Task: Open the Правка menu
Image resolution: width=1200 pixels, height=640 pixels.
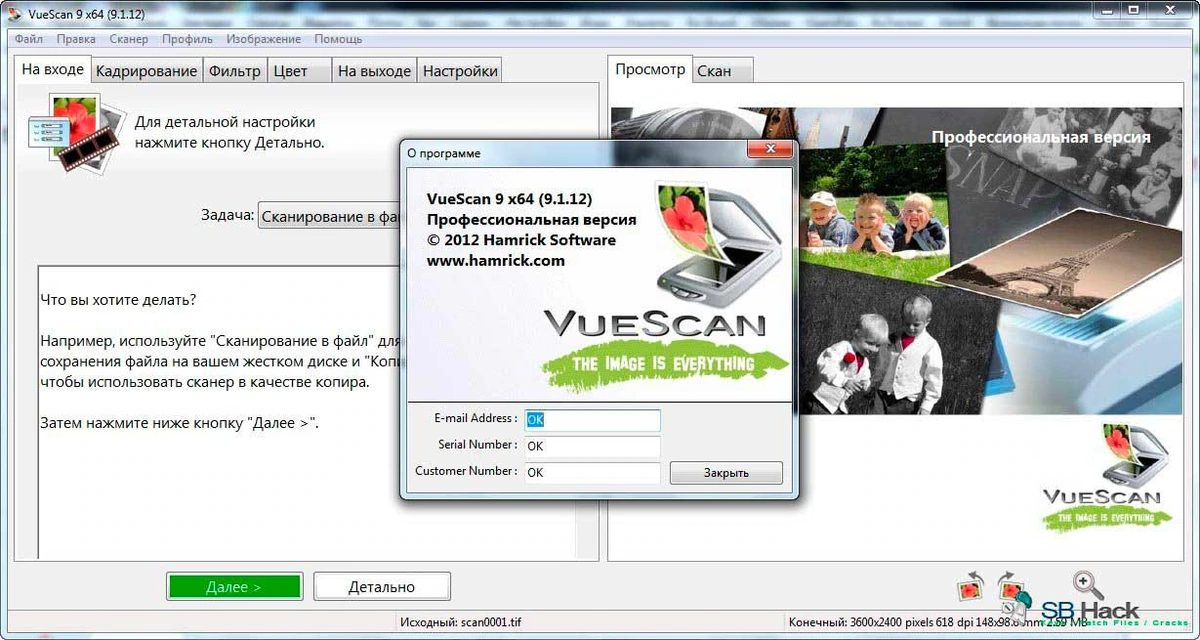Action: click(x=76, y=39)
